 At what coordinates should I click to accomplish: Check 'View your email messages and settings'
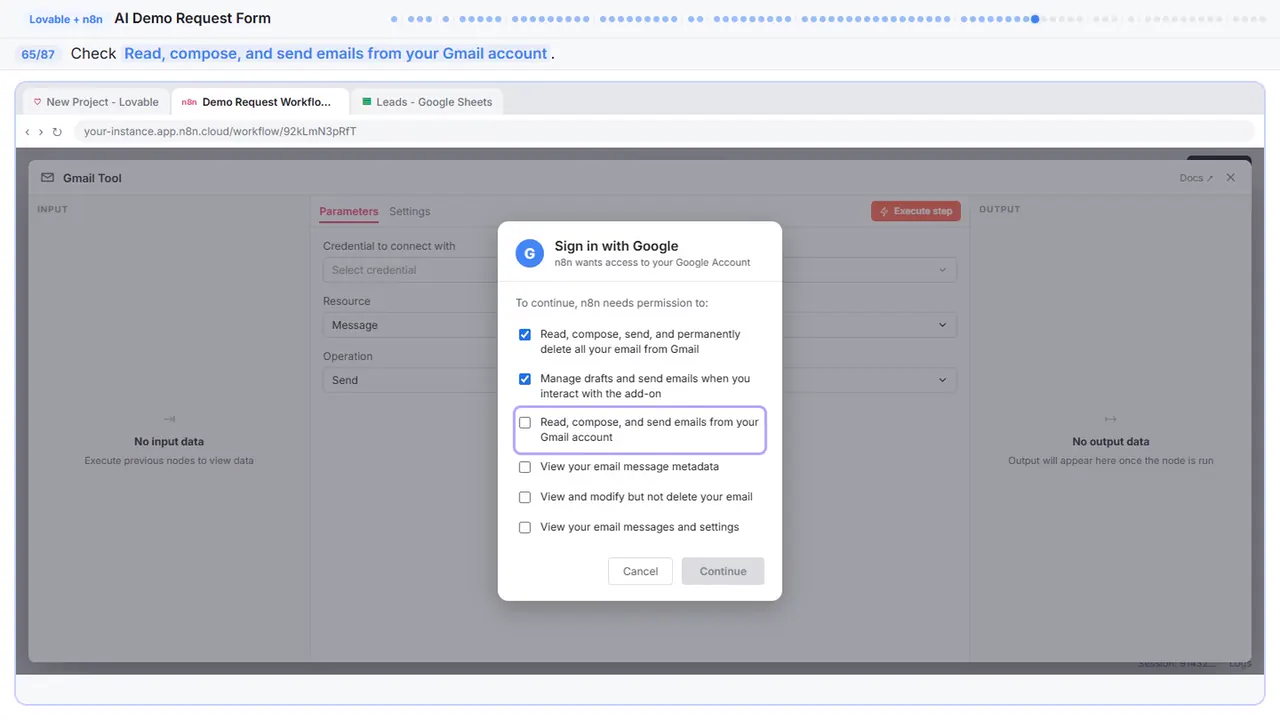525,527
